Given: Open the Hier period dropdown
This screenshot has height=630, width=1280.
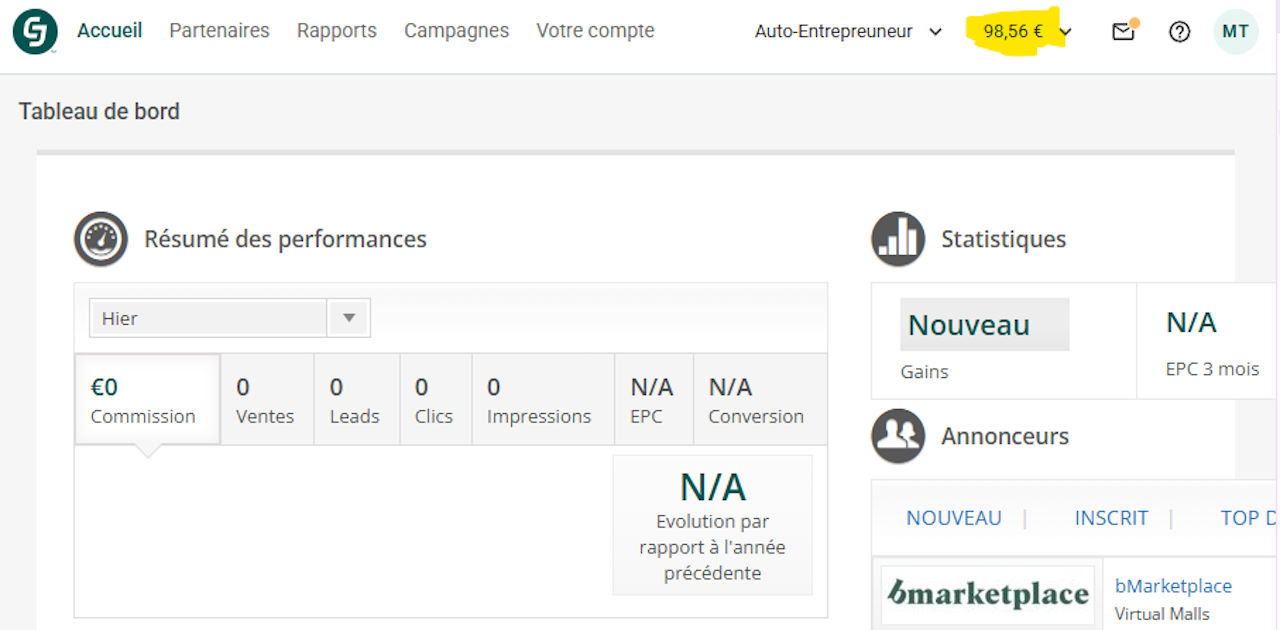Looking at the screenshot, I should click(x=230, y=318).
